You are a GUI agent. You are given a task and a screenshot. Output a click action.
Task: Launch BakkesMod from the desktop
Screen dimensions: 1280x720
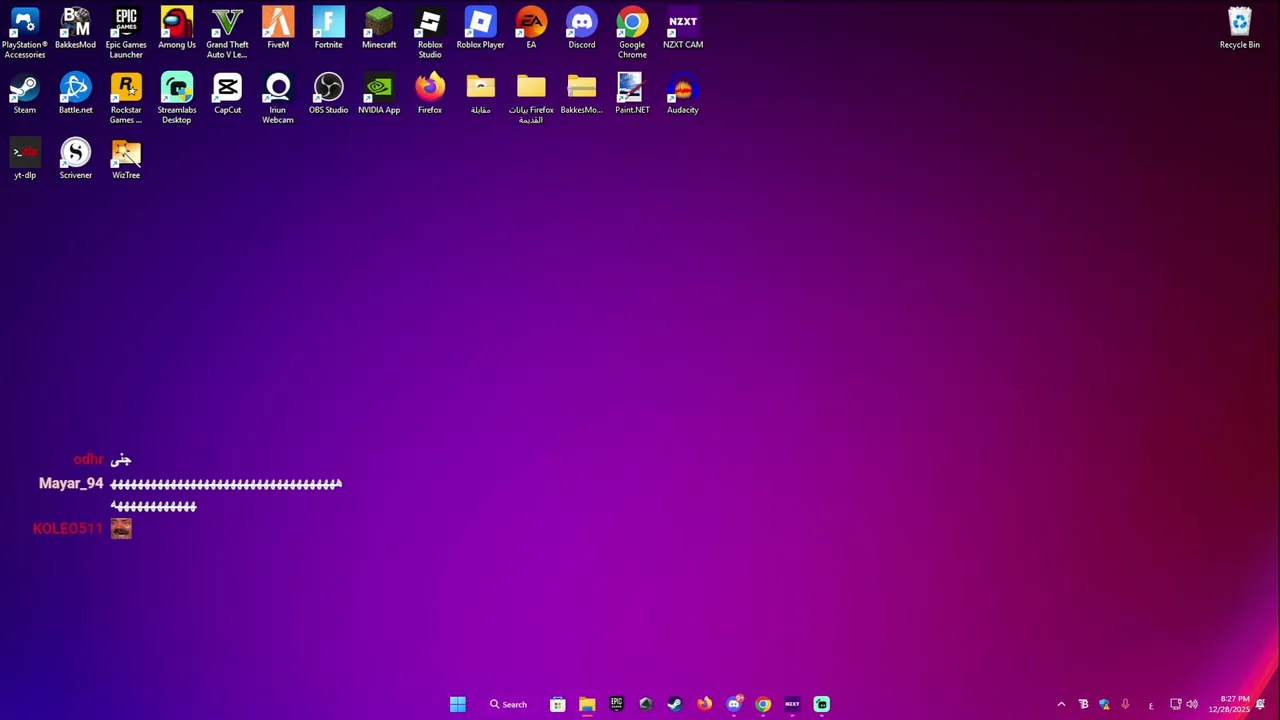75,28
